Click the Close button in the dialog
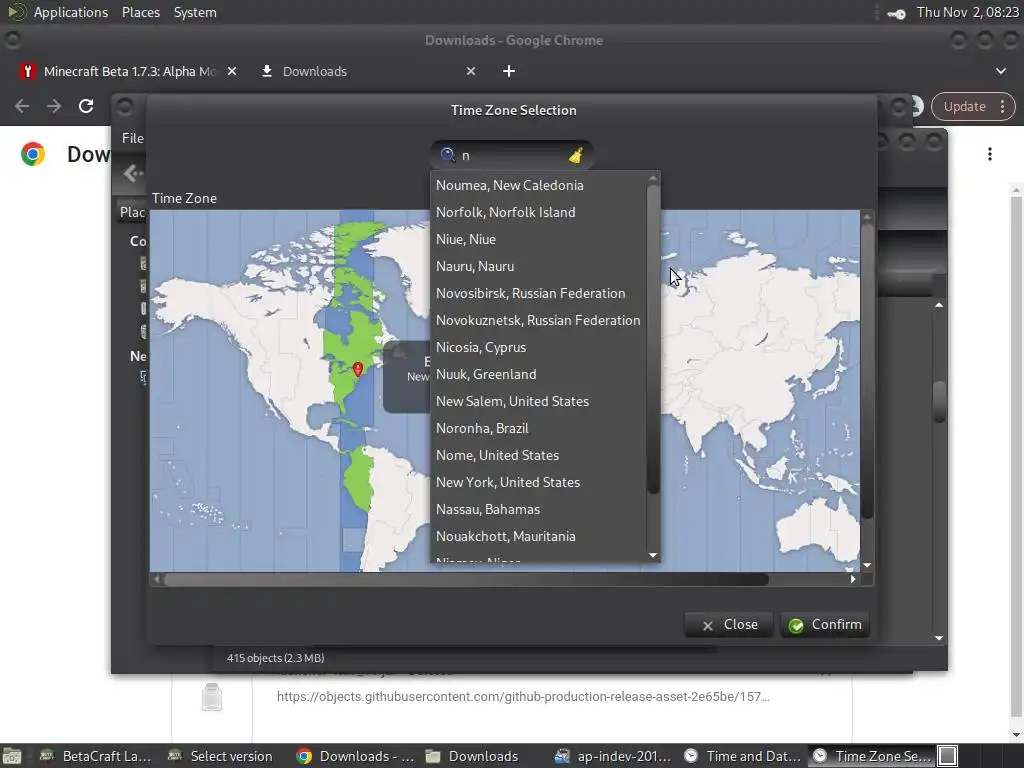1024x768 pixels. (x=729, y=625)
